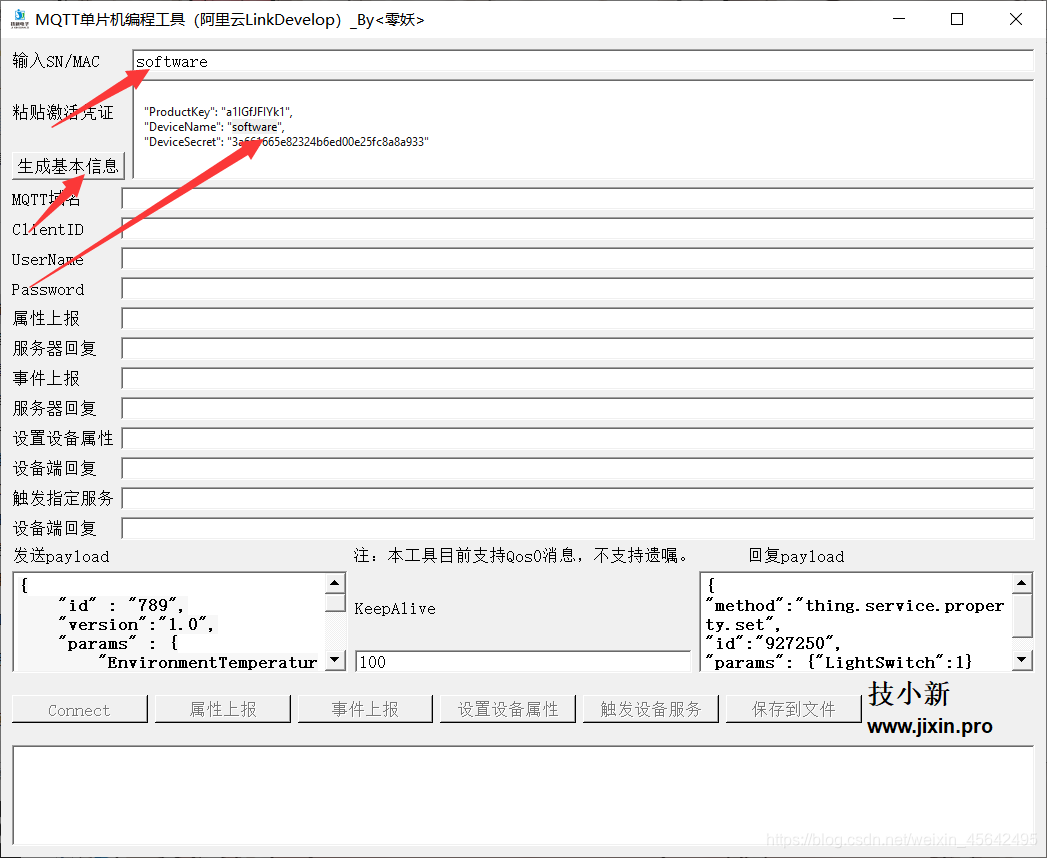
Task: Click the 触发设备服务 button
Action: tap(651, 709)
